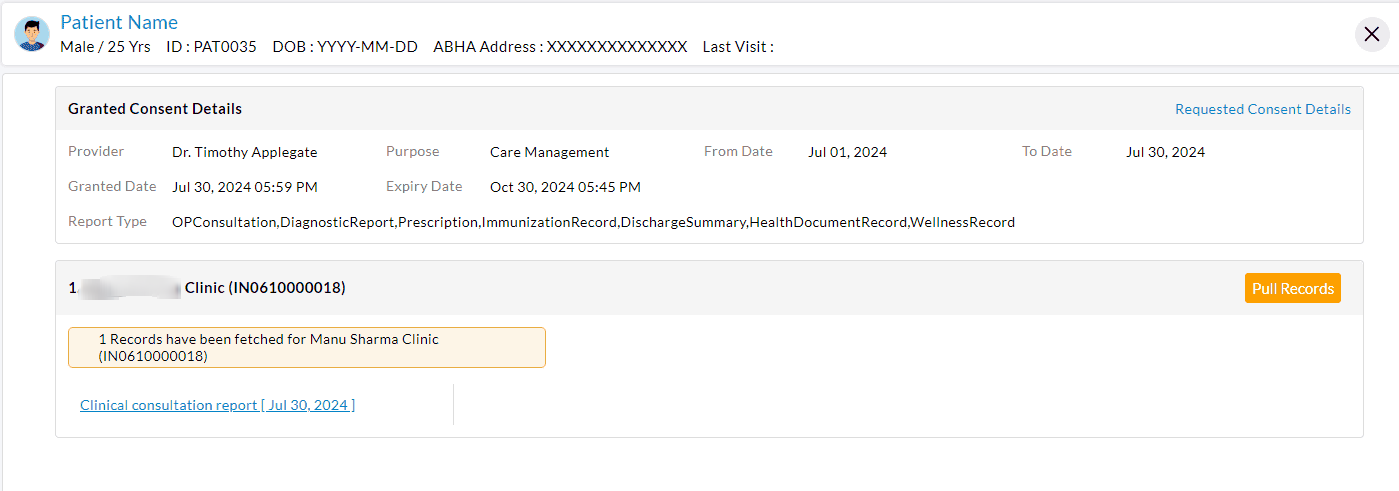The width and height of the screenshot is (1399, 491).
Task: Close the consent details panel with X
Action: click(1372, 34)
